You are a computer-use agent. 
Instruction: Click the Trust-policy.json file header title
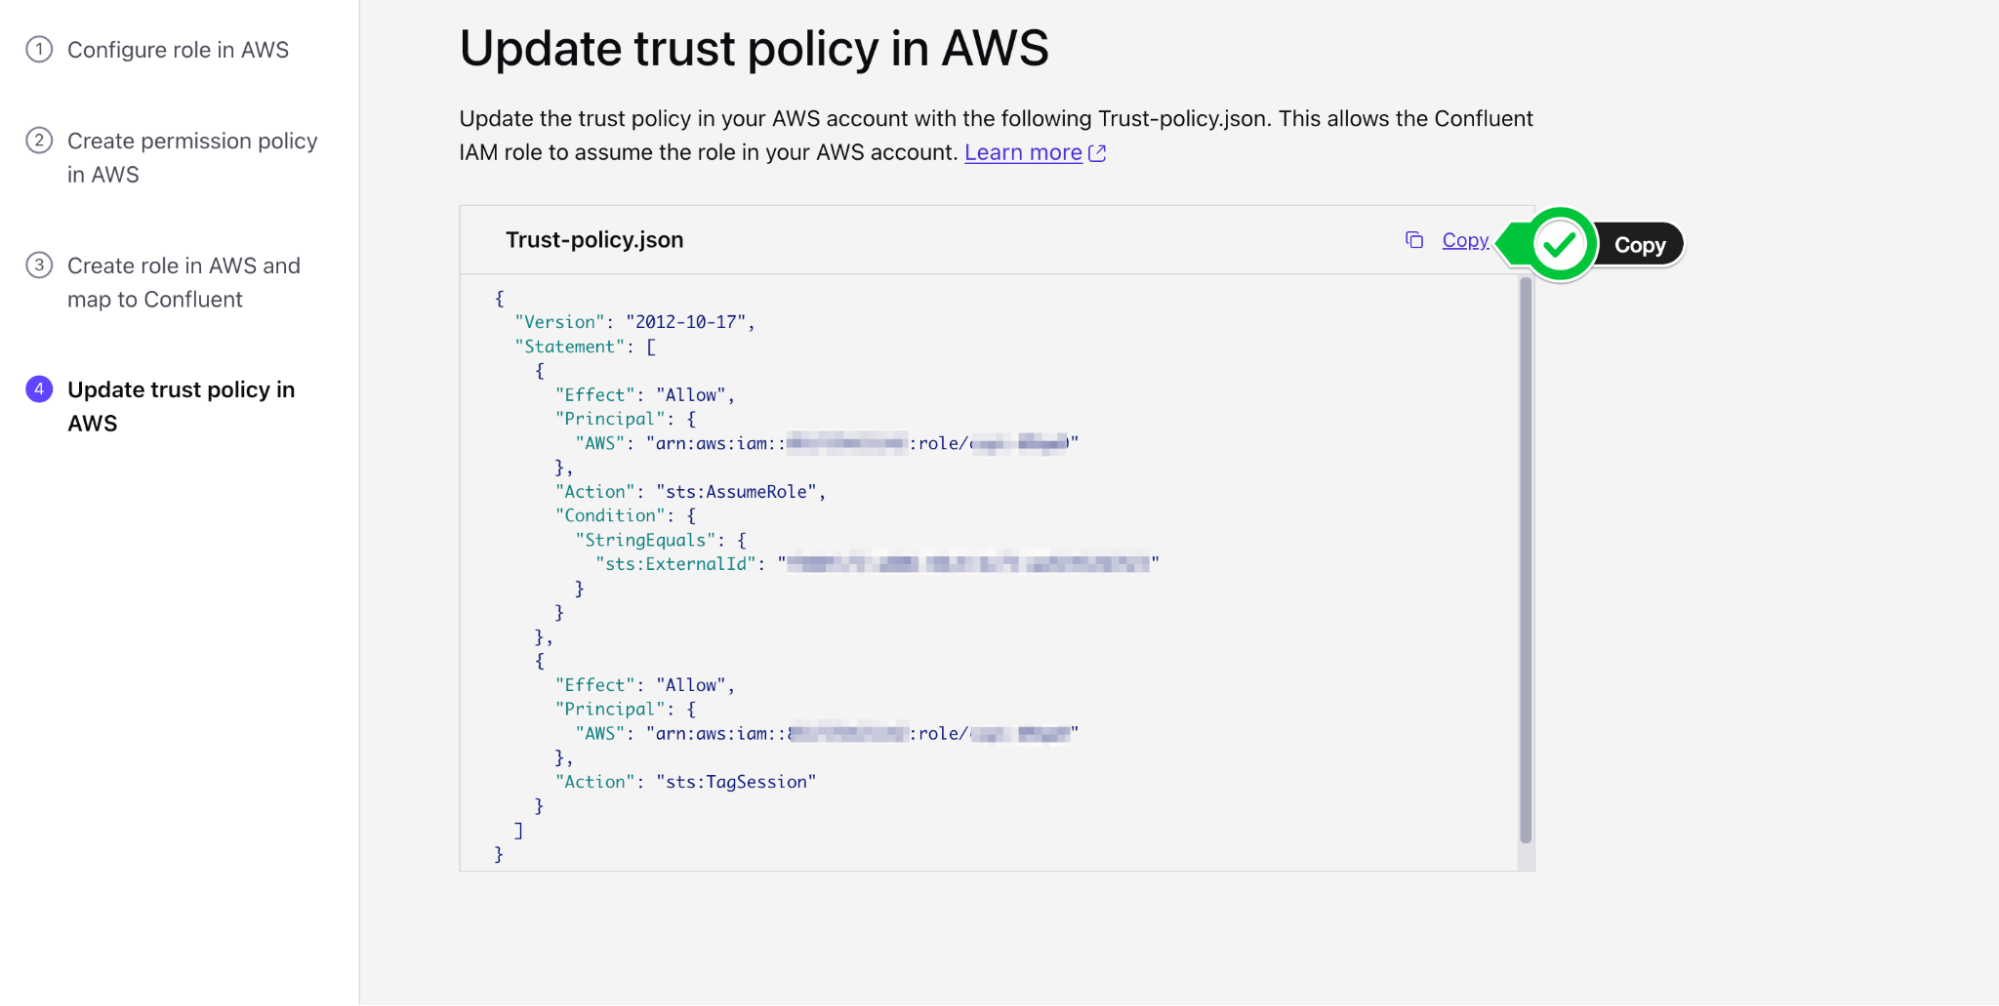(x=594, y=240)
